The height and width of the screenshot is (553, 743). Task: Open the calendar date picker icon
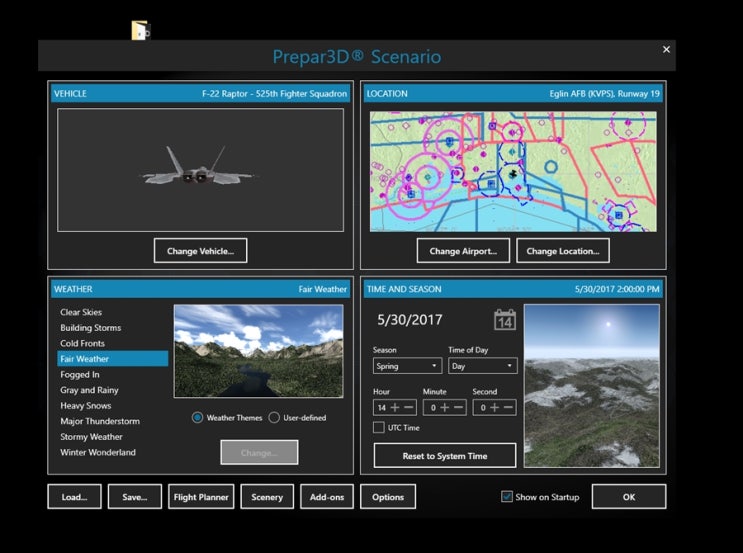(x=505, y=320)
